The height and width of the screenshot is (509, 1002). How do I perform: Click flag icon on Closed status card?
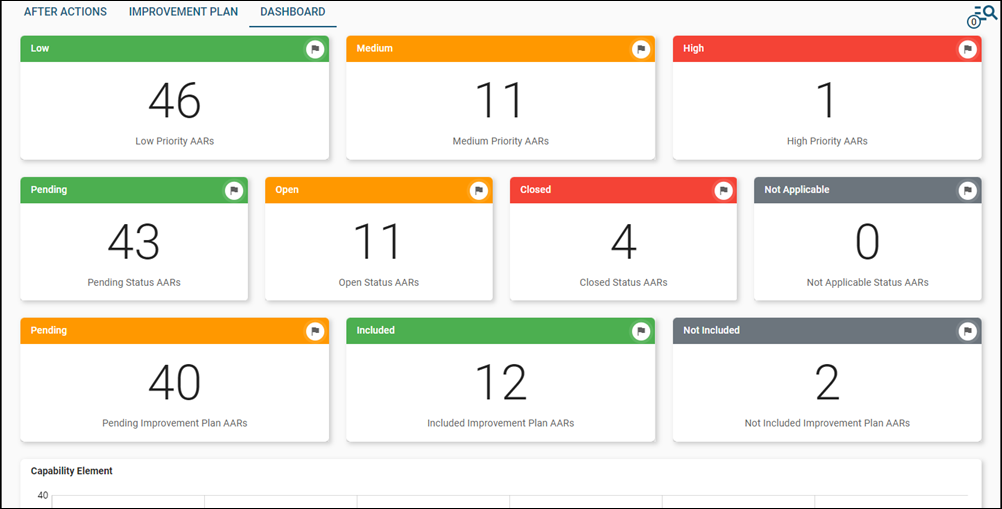tap(723, 190)
